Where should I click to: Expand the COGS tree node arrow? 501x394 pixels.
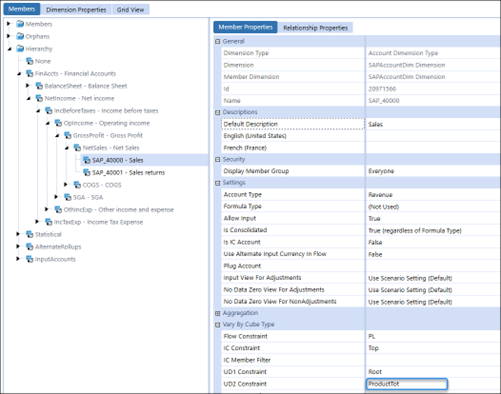66,184
